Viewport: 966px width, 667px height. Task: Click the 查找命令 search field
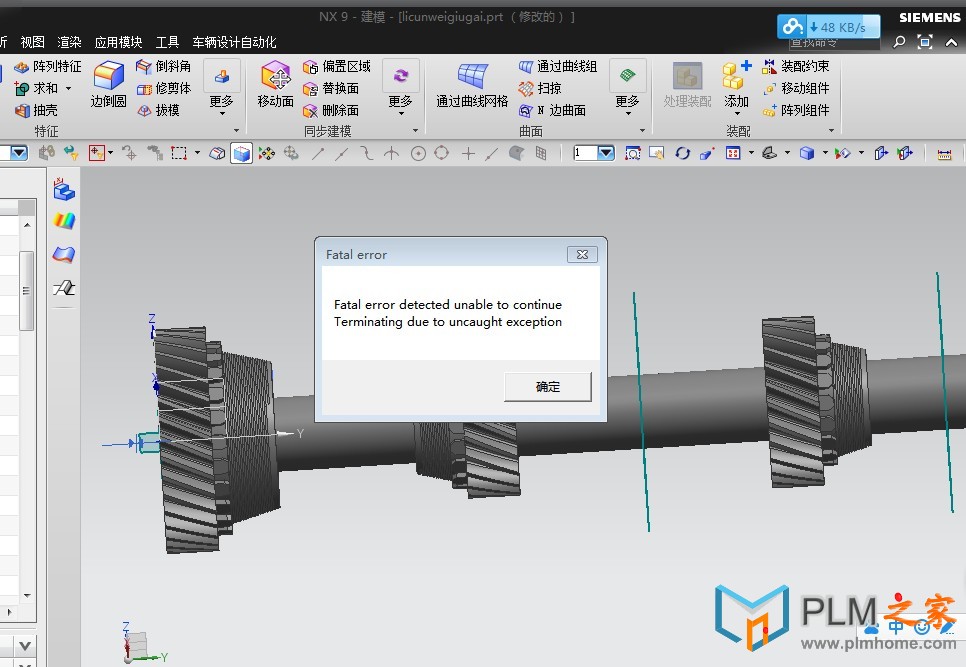834,43
